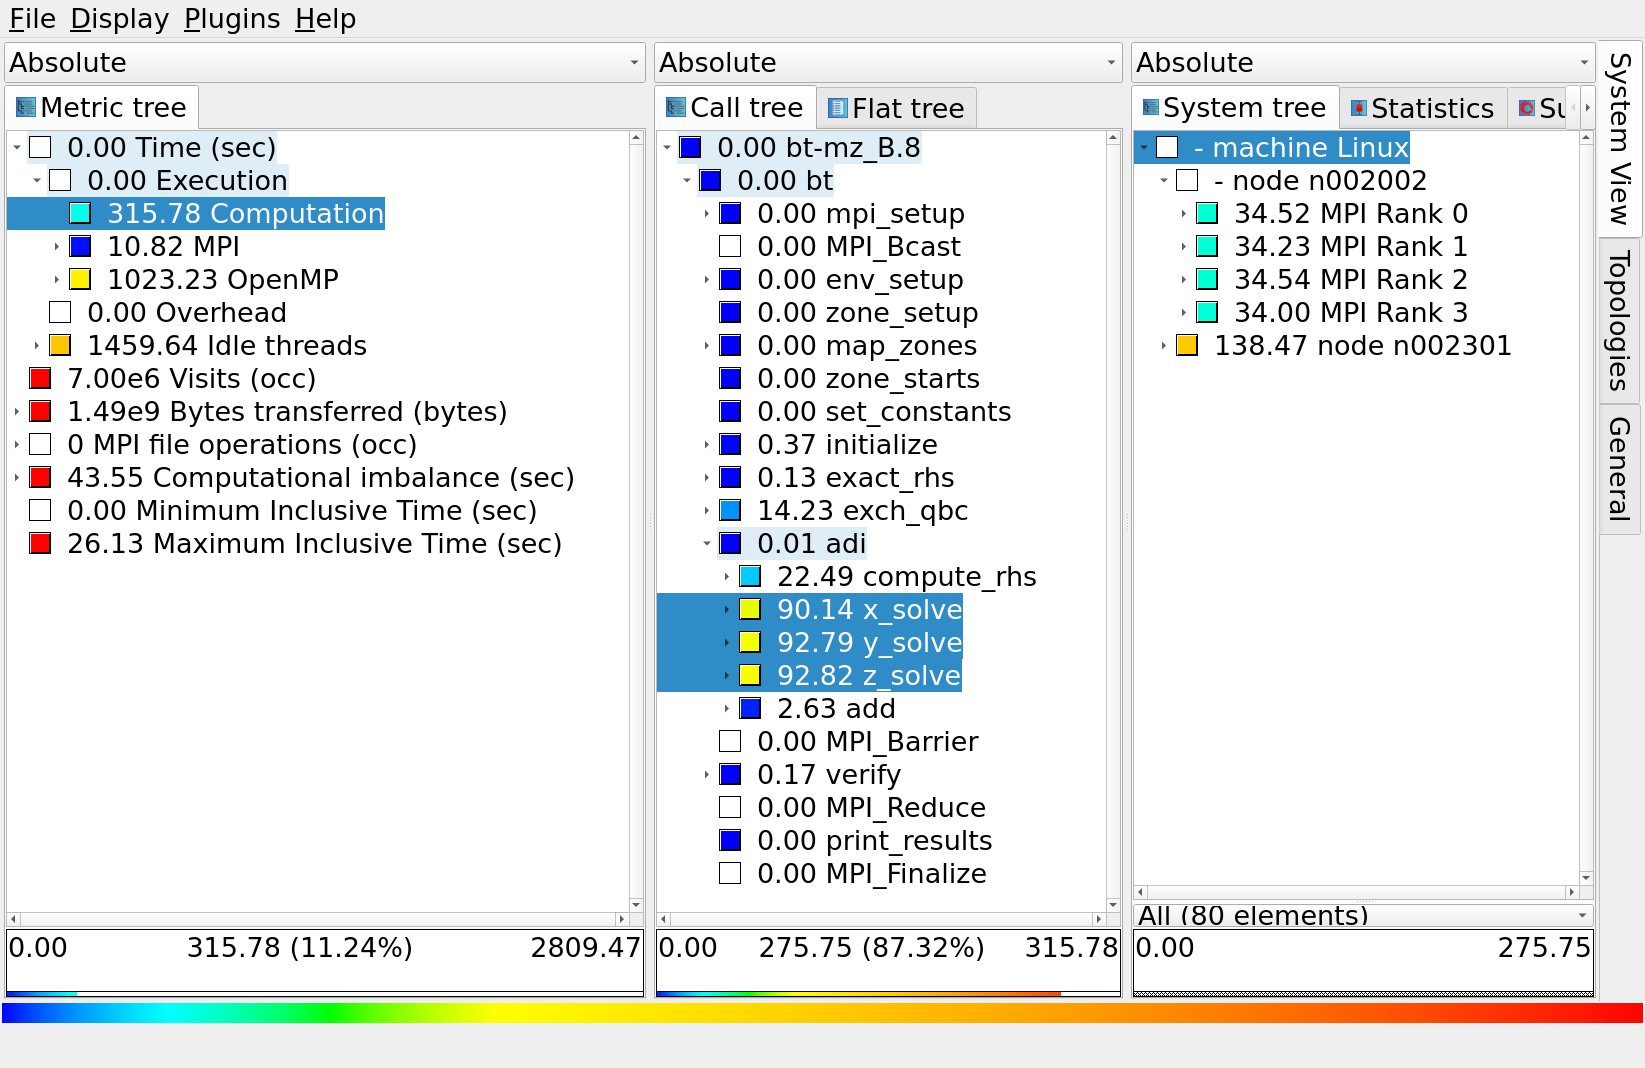This screenshot has width=1645, height=1068.
Task: Select MPI Rank 2 in system tree
Action: tap(1350, 279)
